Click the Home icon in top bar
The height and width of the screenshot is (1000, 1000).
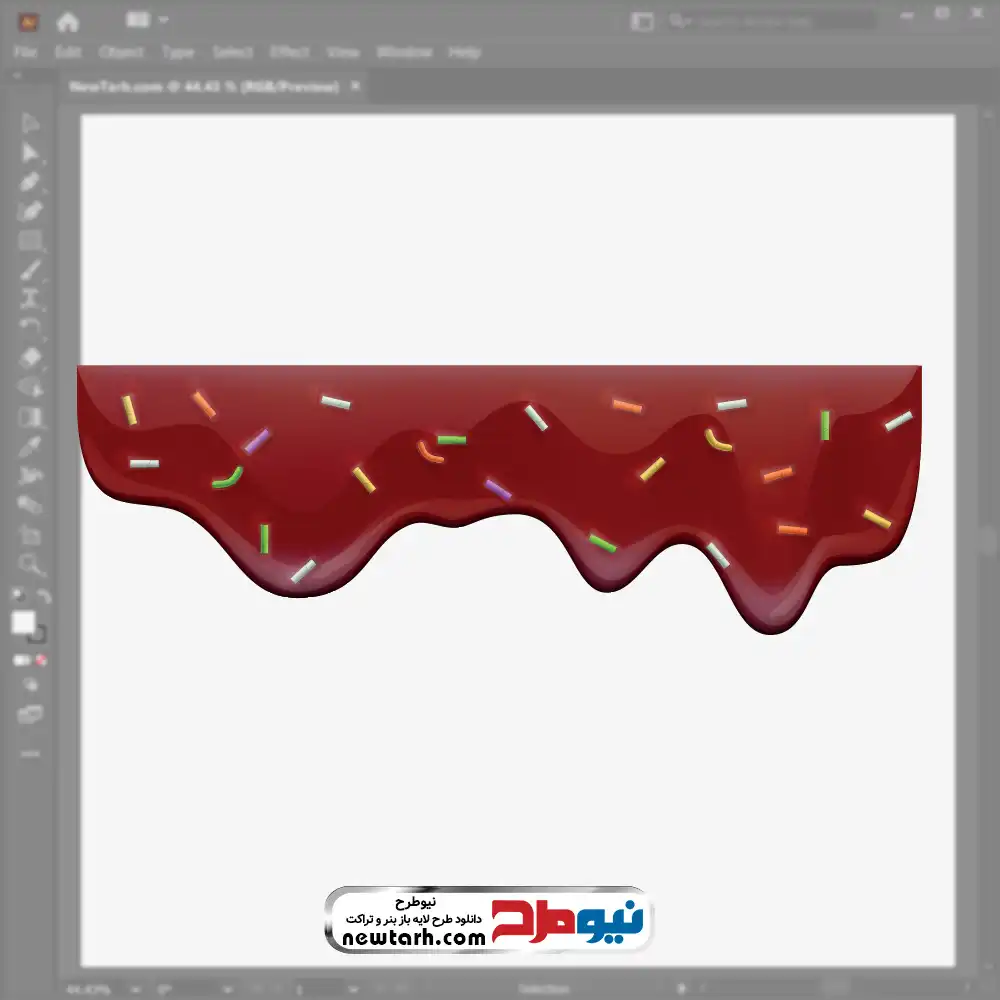(x=68, y=21)
